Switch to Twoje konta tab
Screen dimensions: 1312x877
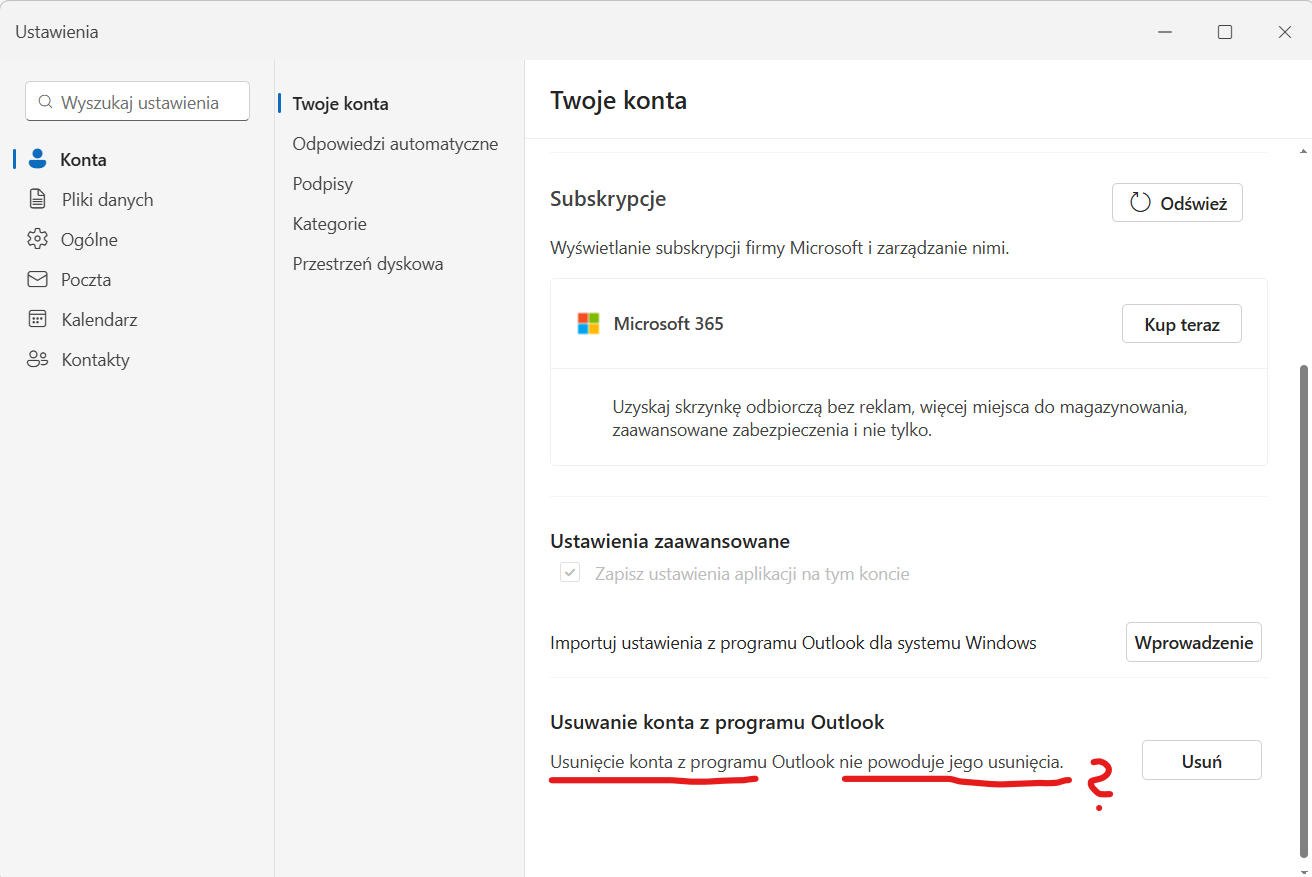[340, 104]
